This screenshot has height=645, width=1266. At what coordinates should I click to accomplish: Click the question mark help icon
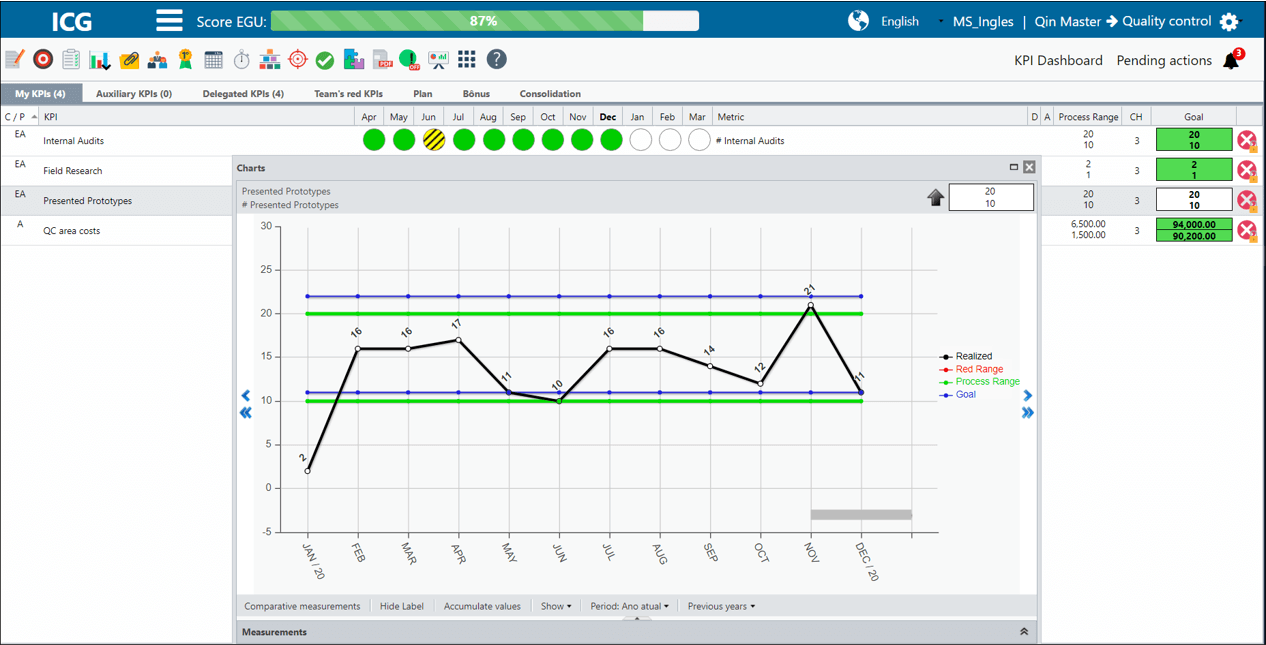click(x=497, y=60)
